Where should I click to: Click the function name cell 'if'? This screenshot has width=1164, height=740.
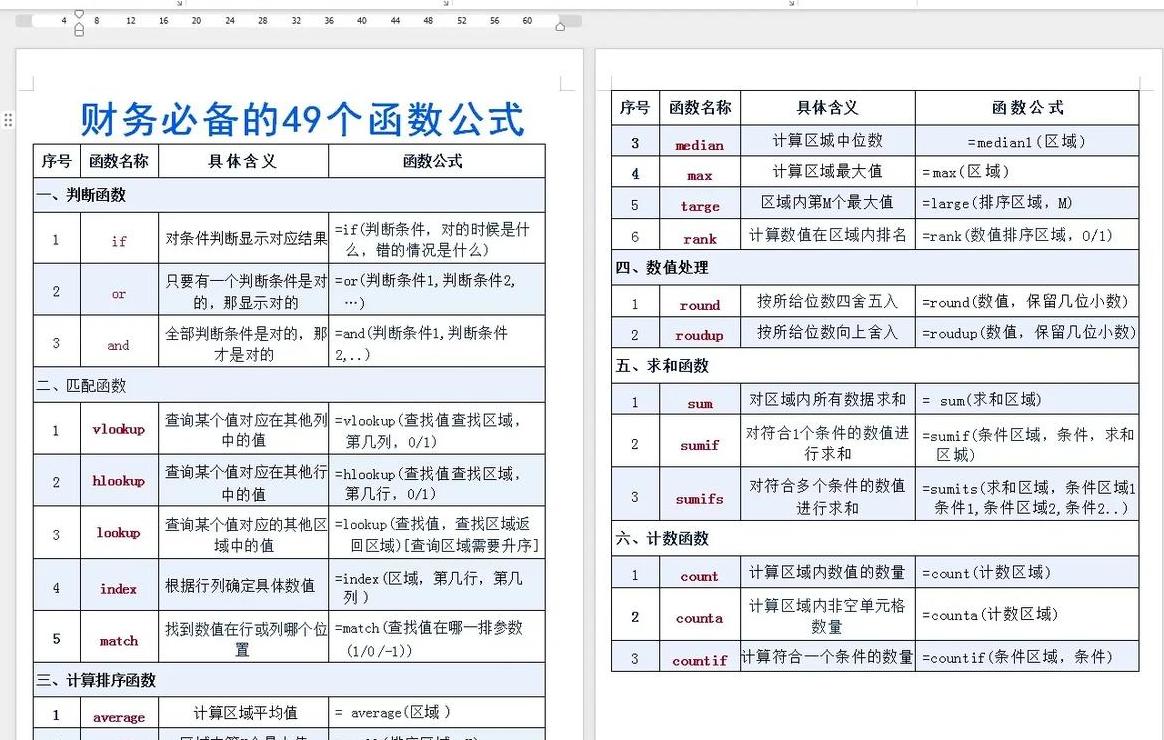(119, 240)
